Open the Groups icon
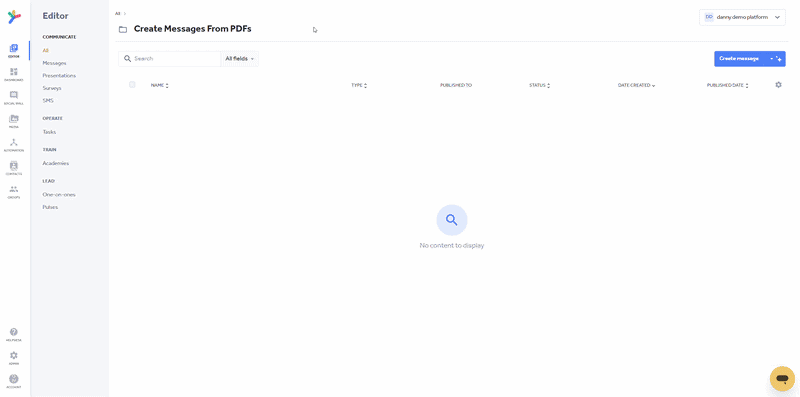Viewport: 800px width, 397px height. click(x=14, y=191)
